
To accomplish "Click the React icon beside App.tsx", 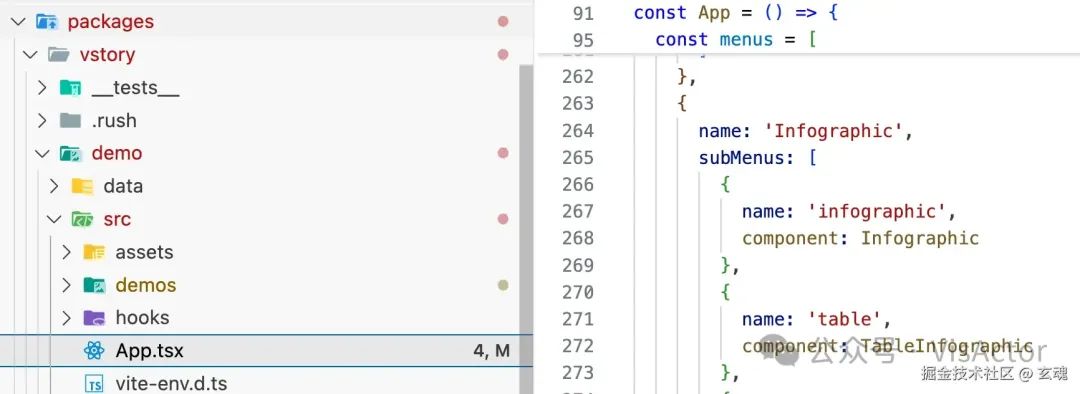I will tap(94, 351).
